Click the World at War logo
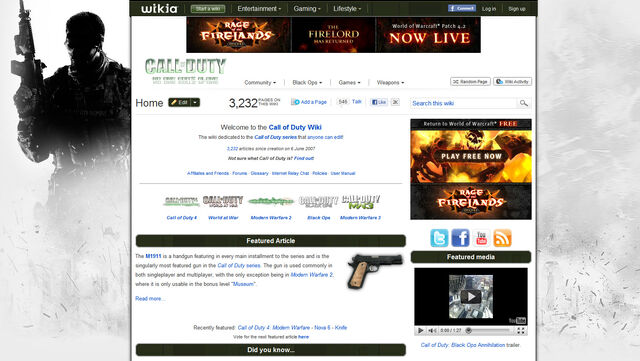The width and height of the screenshot is (640, 361). click(223, 201)
